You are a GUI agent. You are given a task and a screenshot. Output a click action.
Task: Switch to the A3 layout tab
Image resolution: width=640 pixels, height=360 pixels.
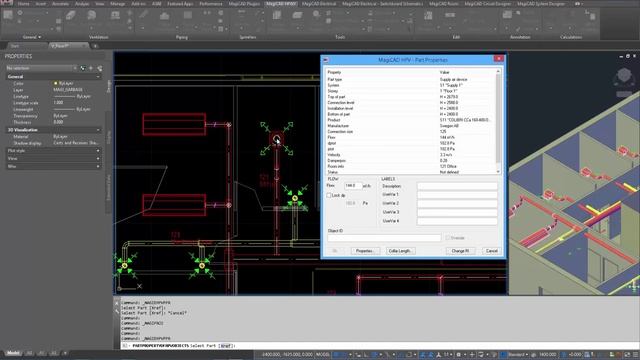click(x=53, y=353)
